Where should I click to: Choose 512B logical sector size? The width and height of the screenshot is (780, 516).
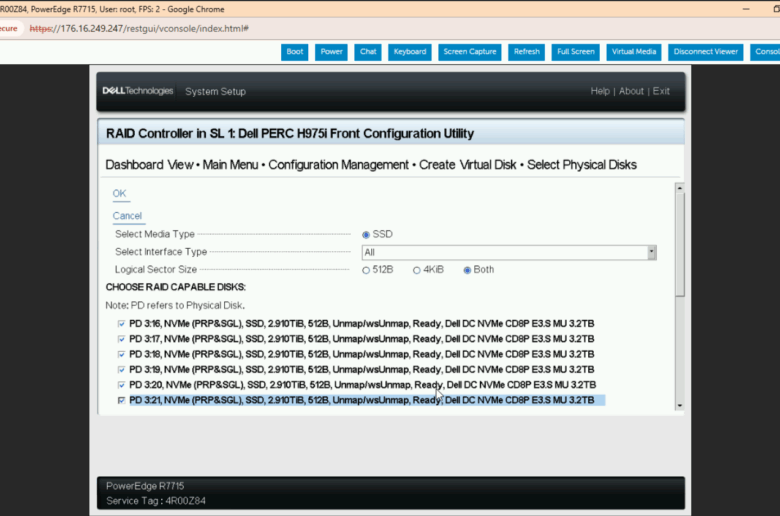[x=366, y=270]
